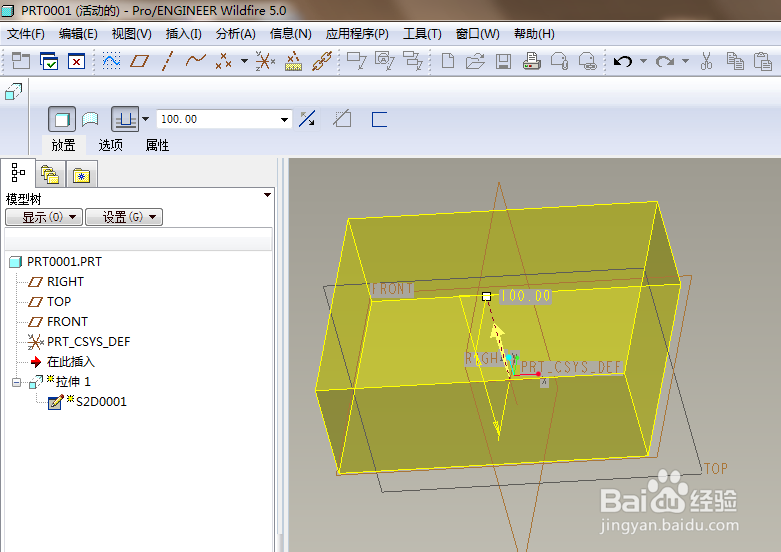Click the blind depth option button

tap(125, 119)
